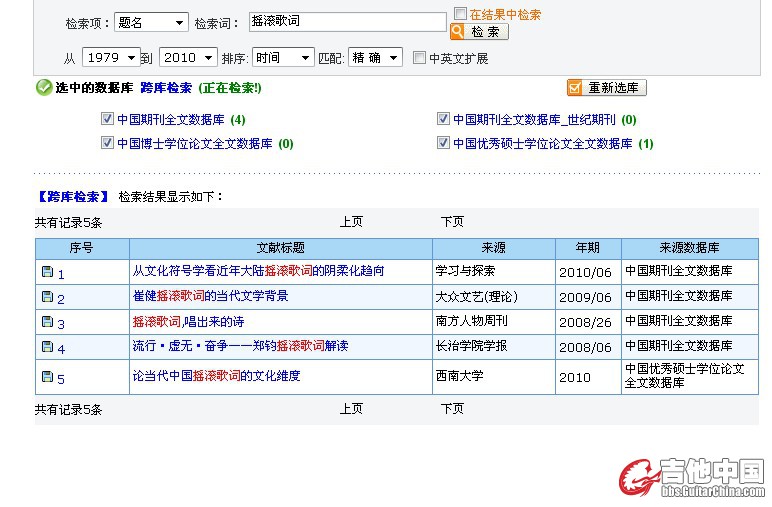Click the top 上页 previous page link
This screenshot has height=507, width=772.
pos(351,222)
